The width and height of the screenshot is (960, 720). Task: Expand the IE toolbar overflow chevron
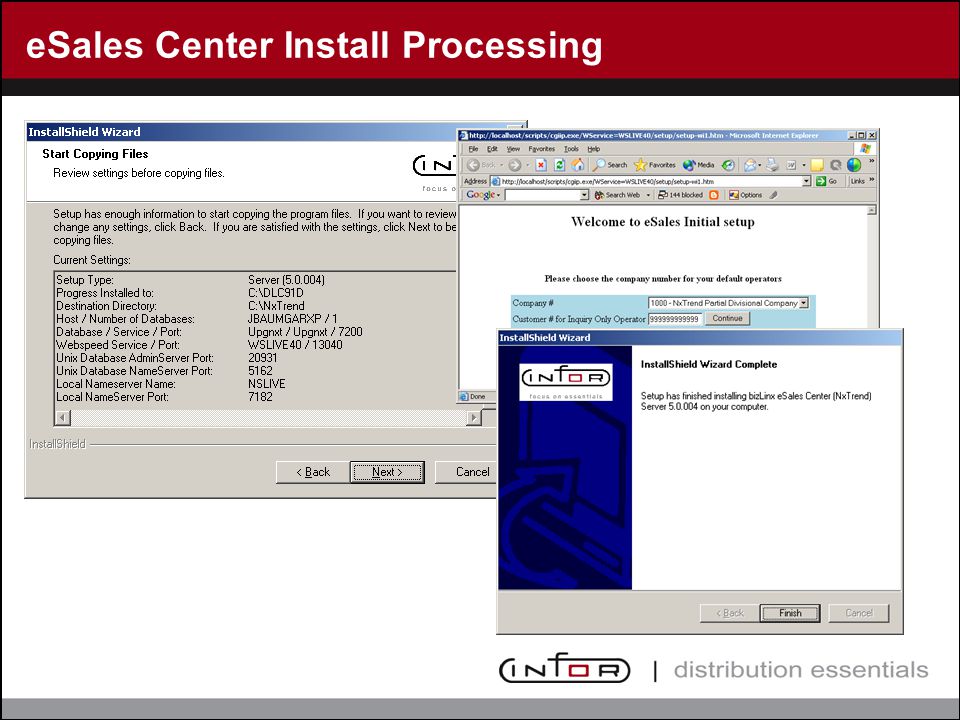pos(872,161)
